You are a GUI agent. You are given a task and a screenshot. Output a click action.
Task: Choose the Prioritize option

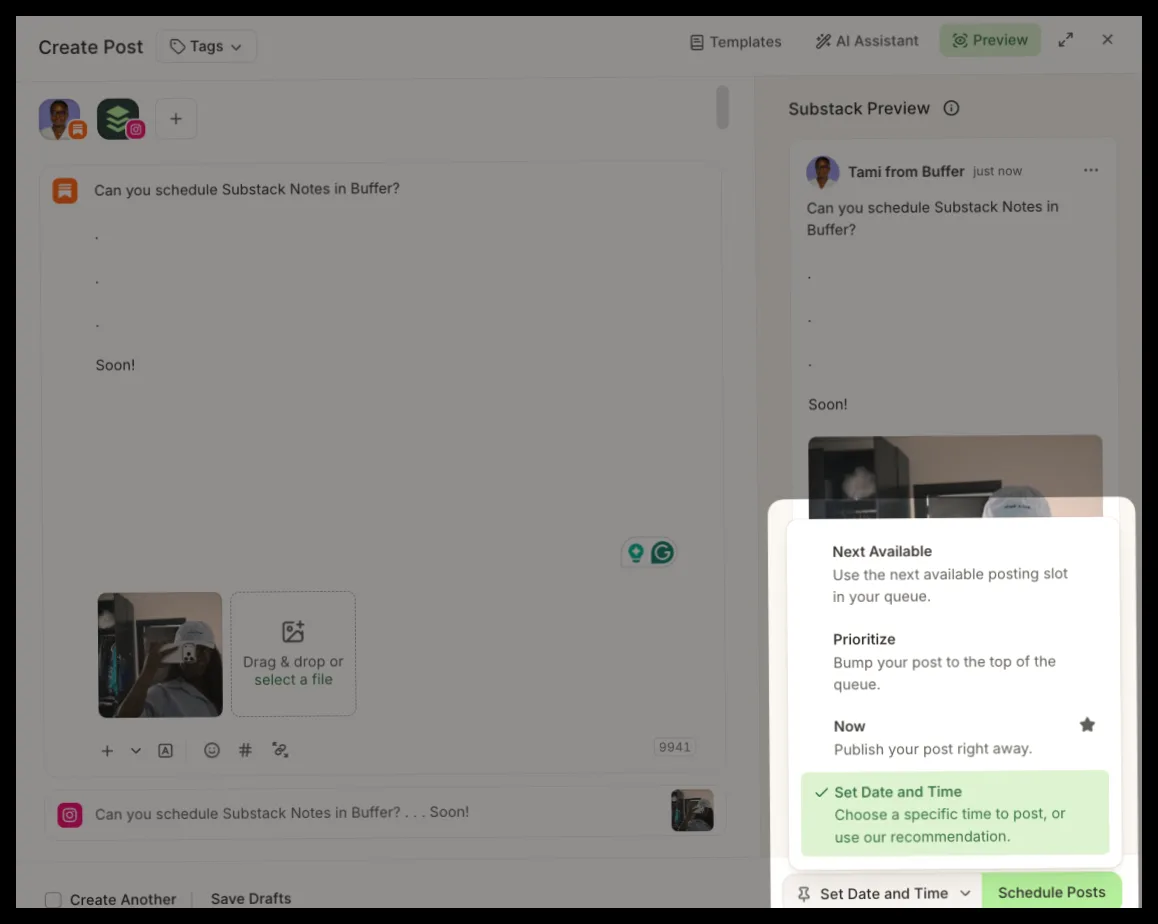pyautogui.click(x=954, y=661)
